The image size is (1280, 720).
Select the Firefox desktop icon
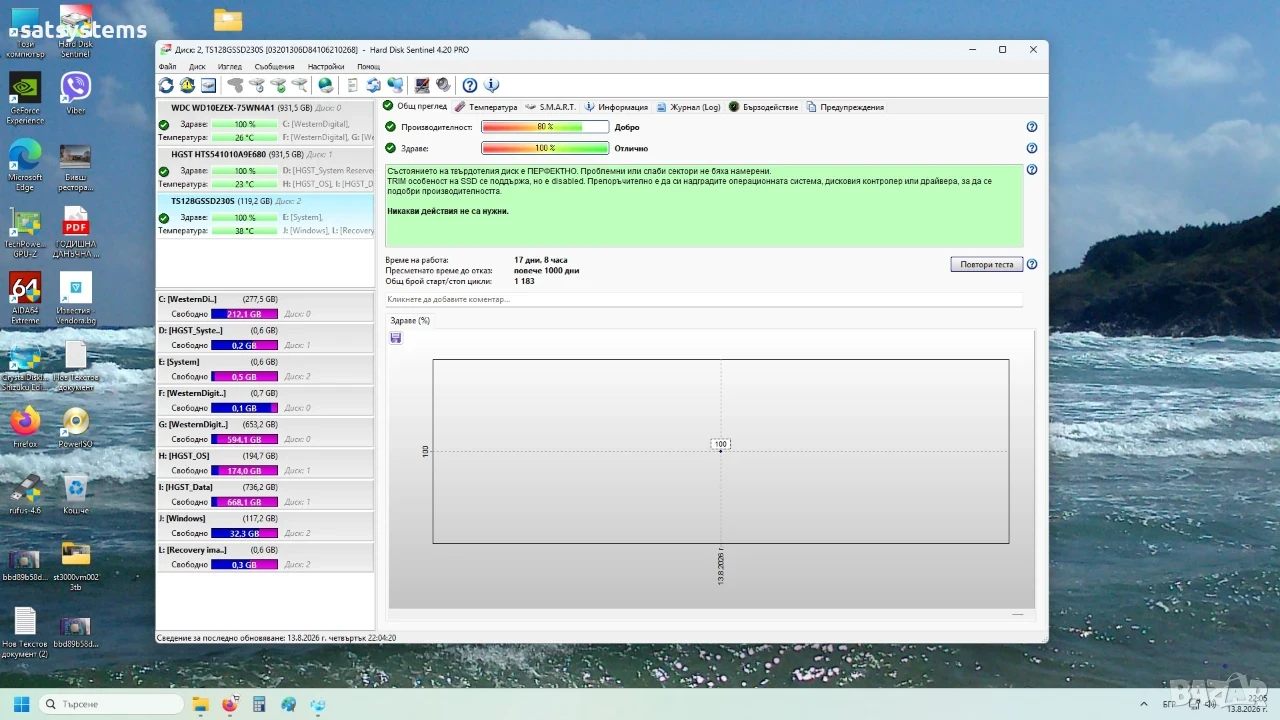click(x=25, y=427)
